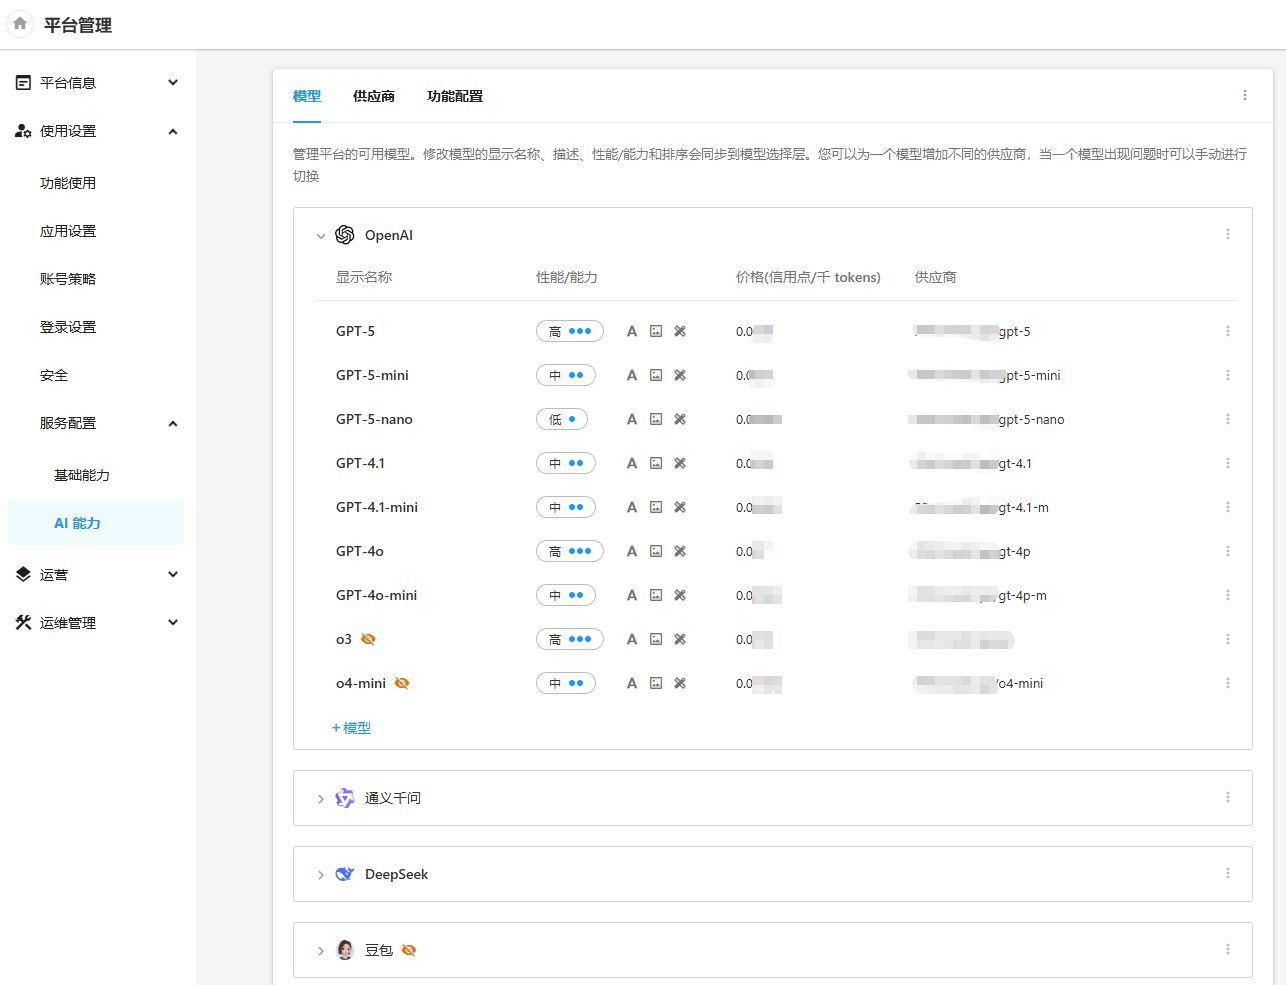Expand the 通义千问 model group

coord(321,799)
